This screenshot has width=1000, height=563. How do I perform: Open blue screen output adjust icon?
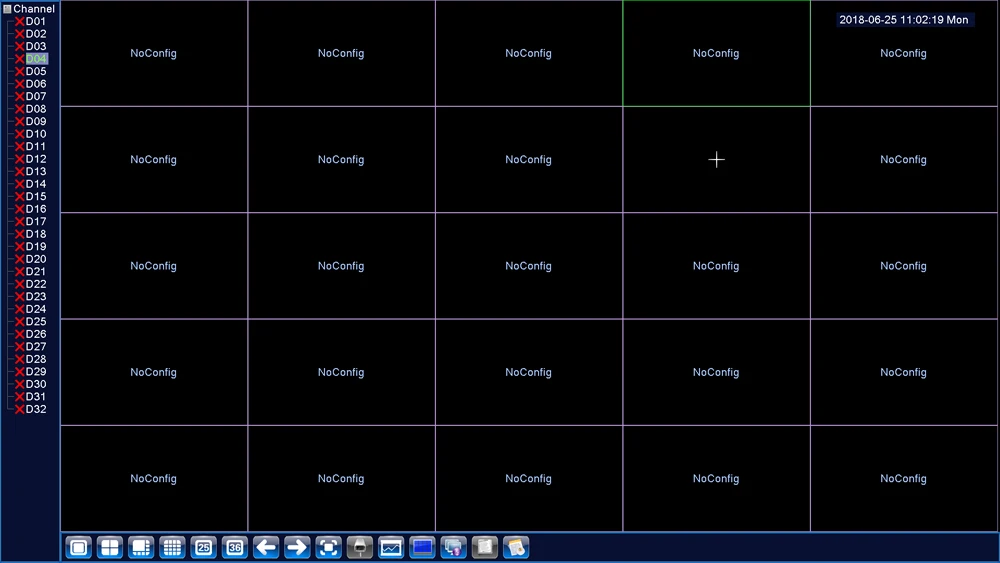pyautogui.click(x=422, y=547)
